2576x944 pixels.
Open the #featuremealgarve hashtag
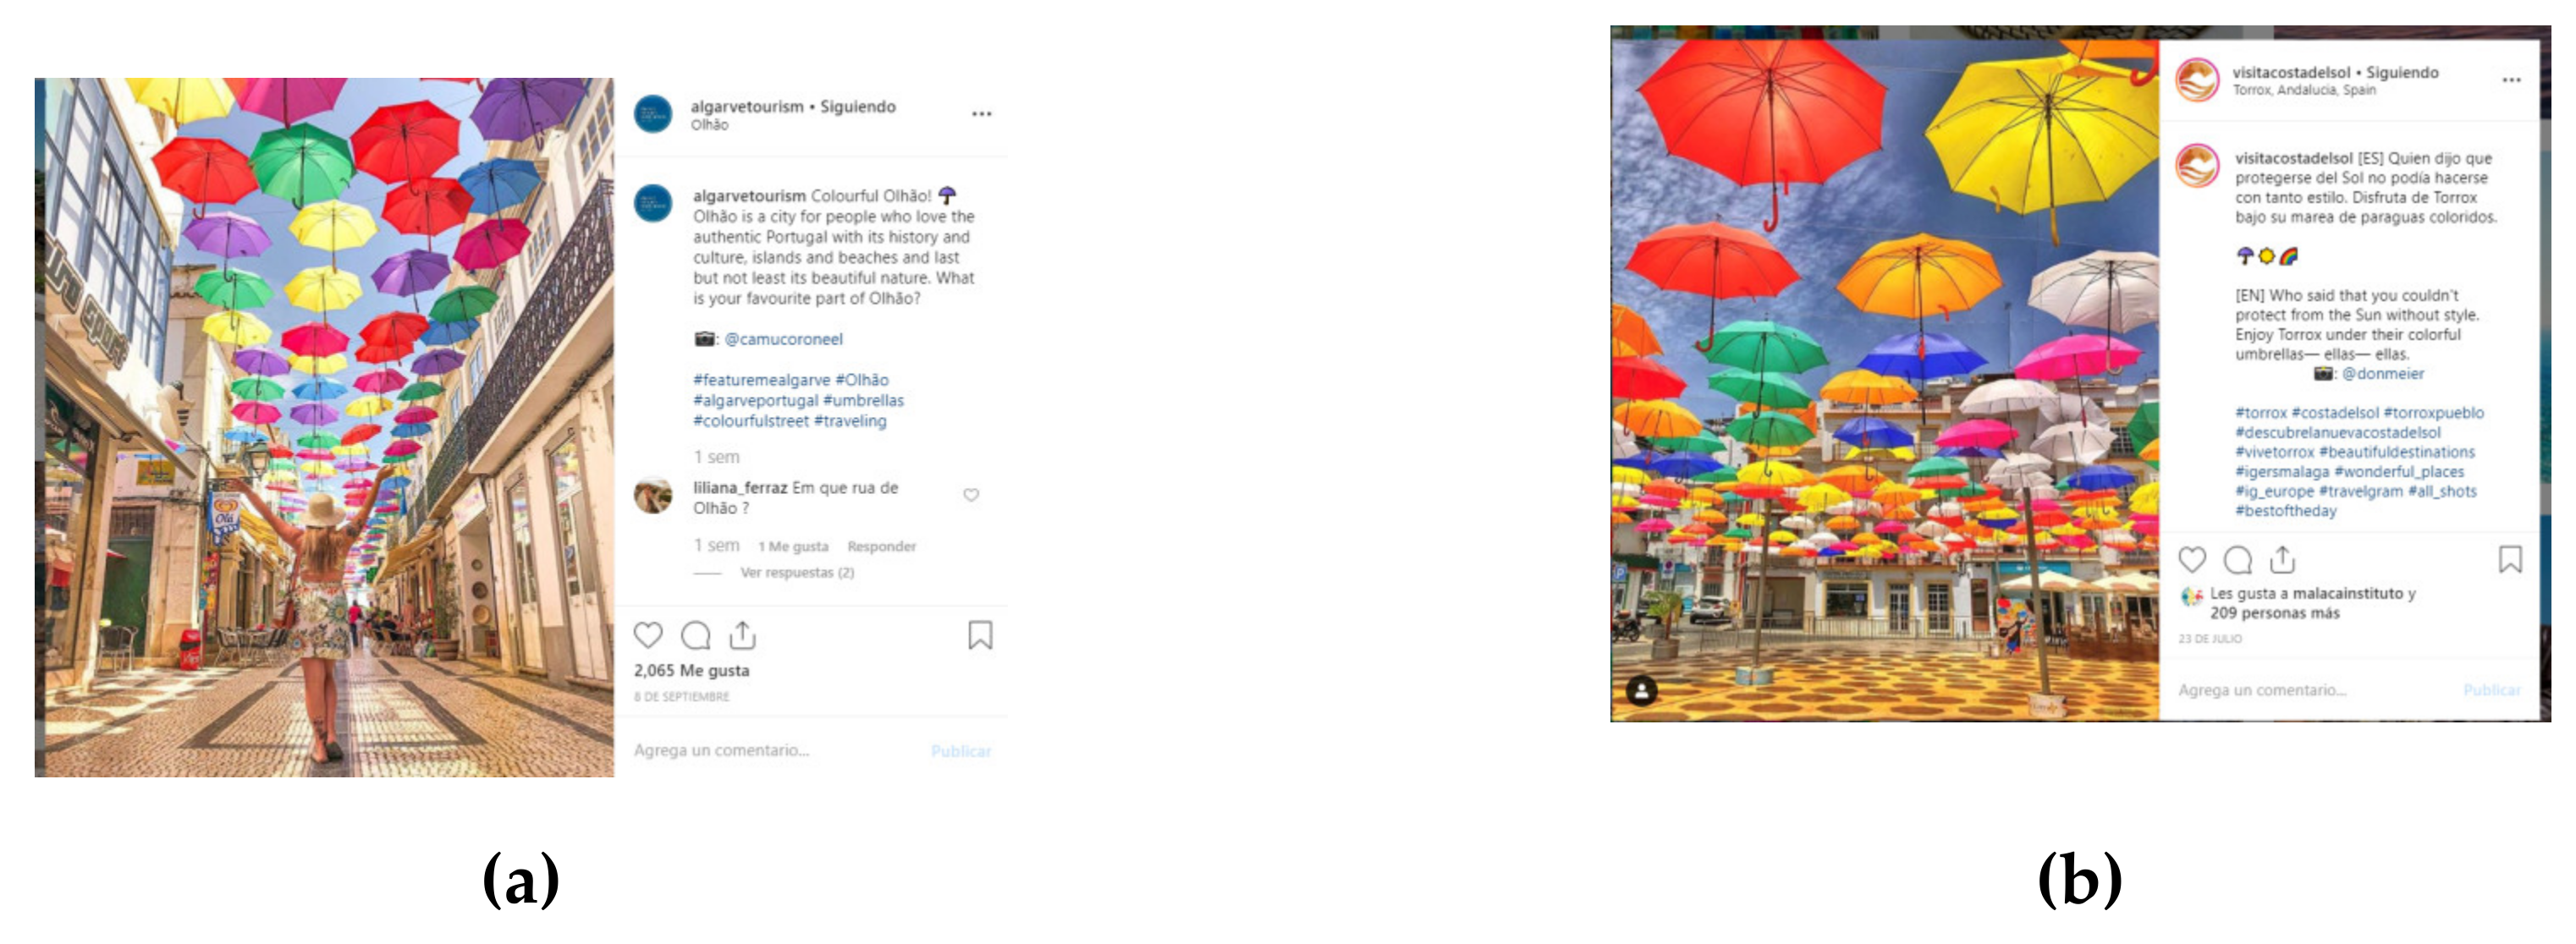click(x=761, y=380)
